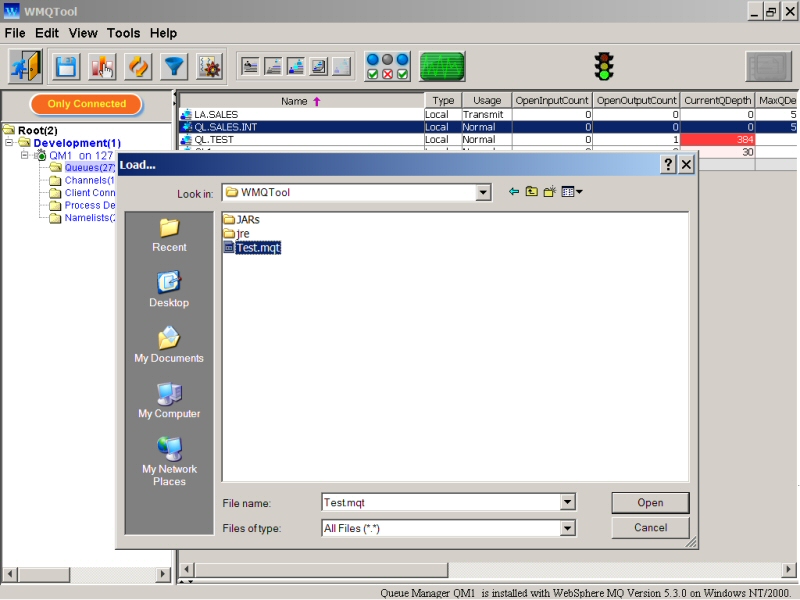Click the OpenOutputCount column header

click(636, 101)
